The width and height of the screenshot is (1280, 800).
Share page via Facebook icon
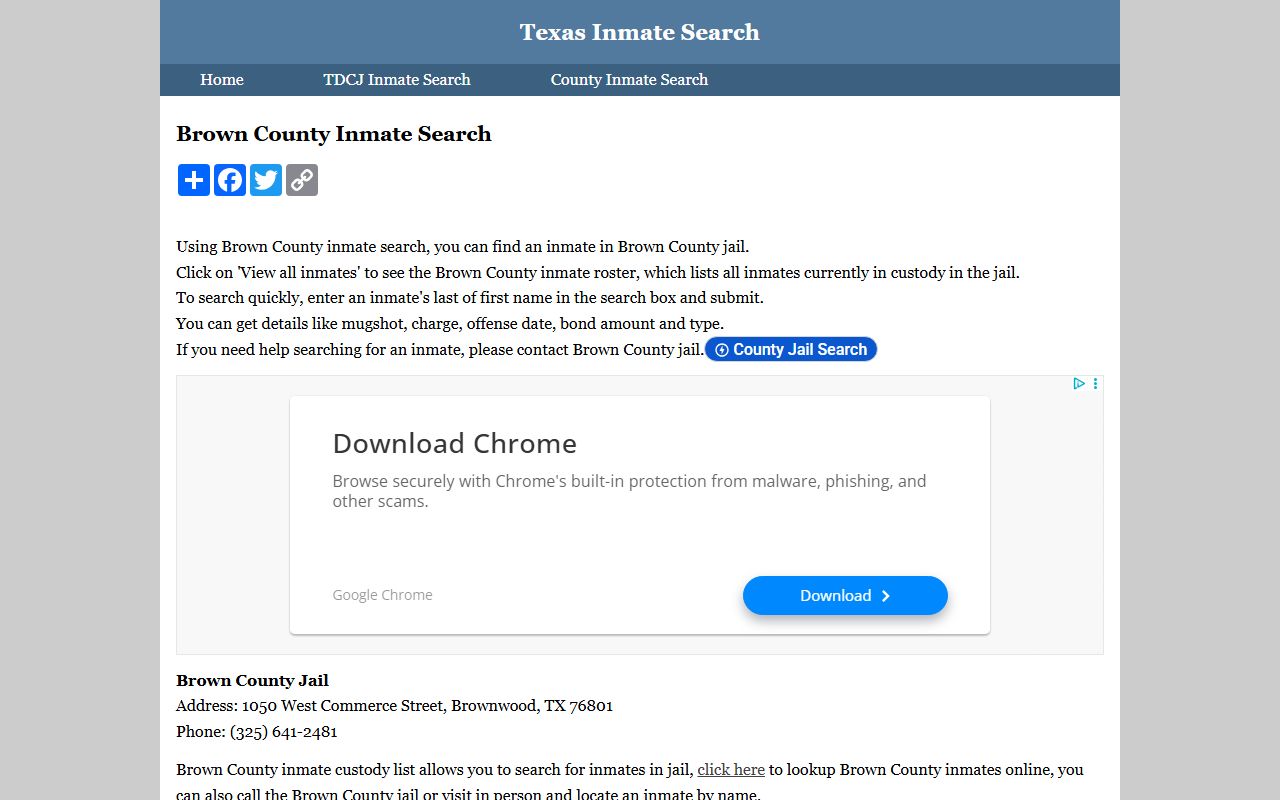coord(230,180)
